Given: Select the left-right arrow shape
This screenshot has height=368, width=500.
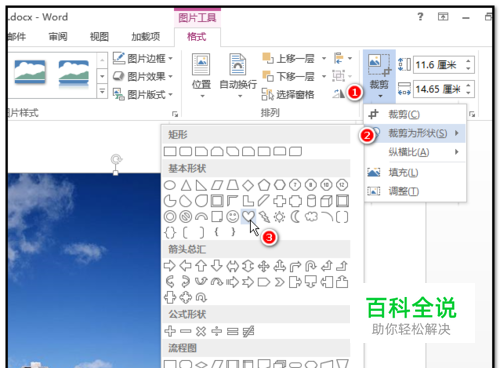Looking at the screenshot, I should tap(233, 266).
